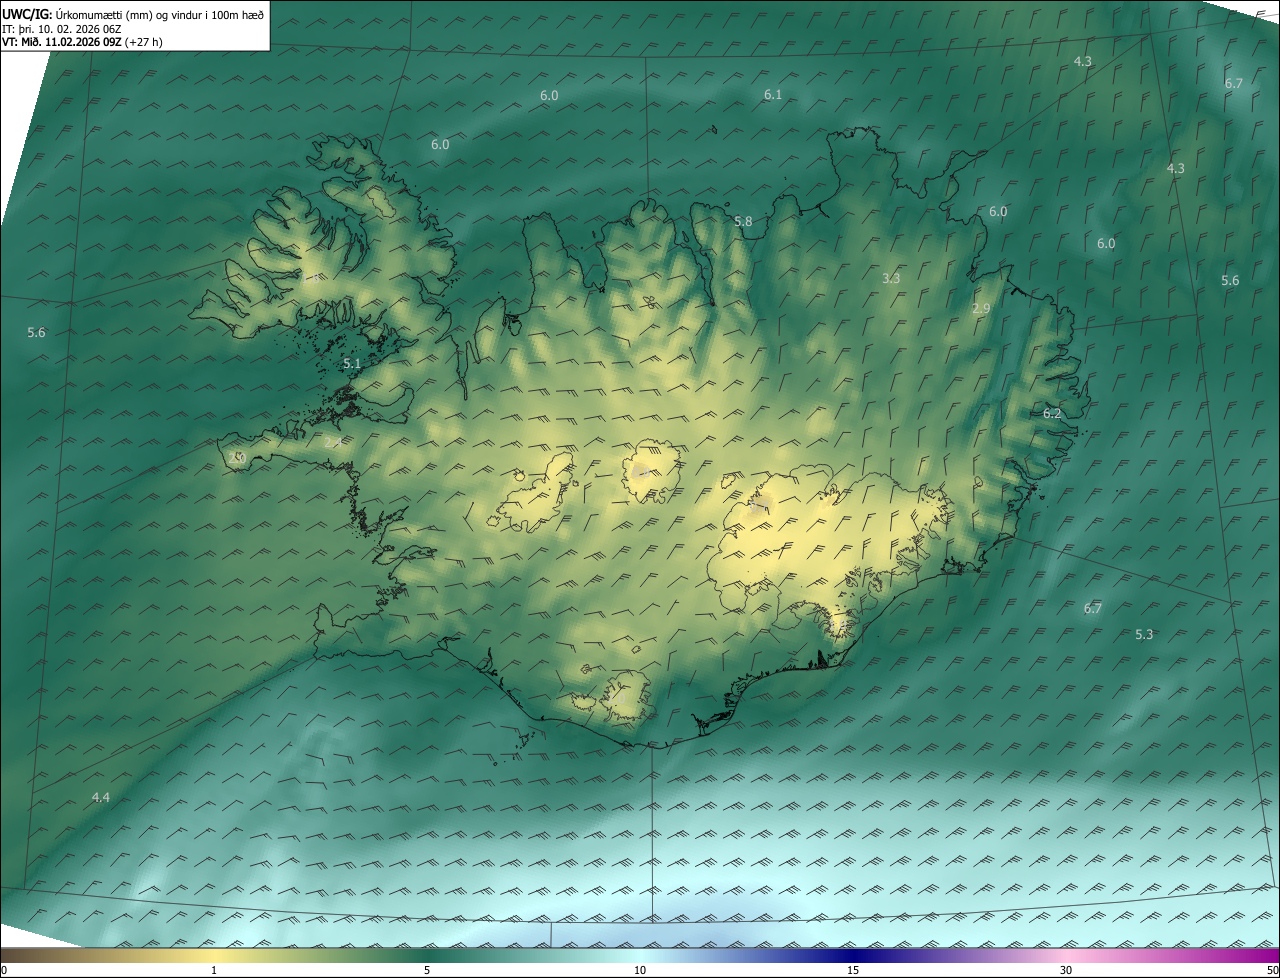Click the "(+27 h)" forecast offset text
The image size is (1280, 978).
[x=145, y=42]
